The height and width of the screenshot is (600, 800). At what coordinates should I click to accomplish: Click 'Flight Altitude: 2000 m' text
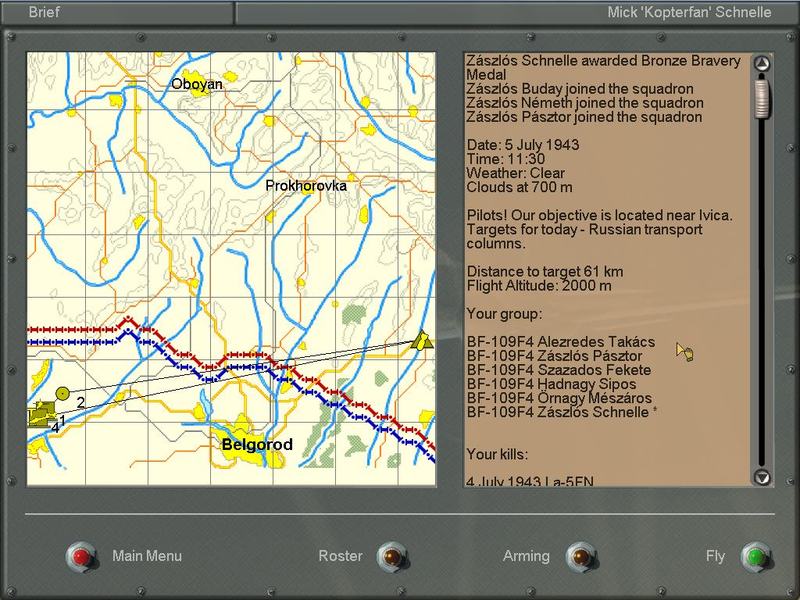539,286
